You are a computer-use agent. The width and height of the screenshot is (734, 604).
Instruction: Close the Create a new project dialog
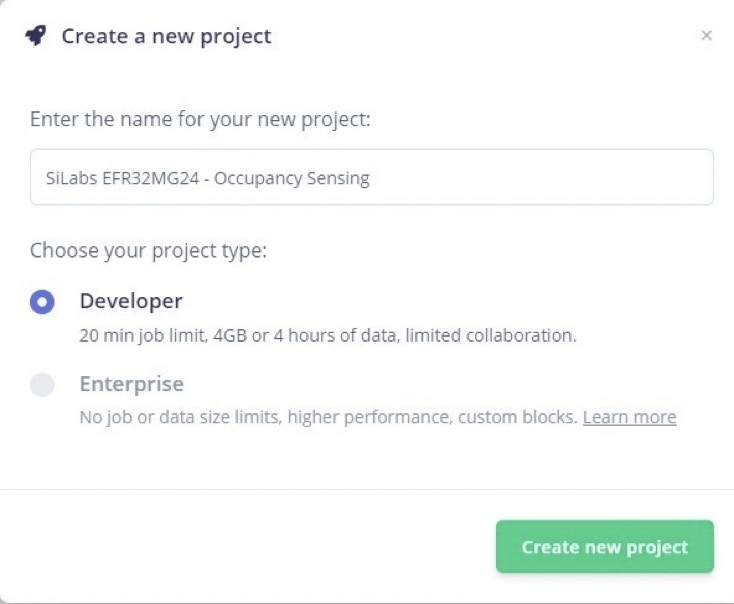706,36
